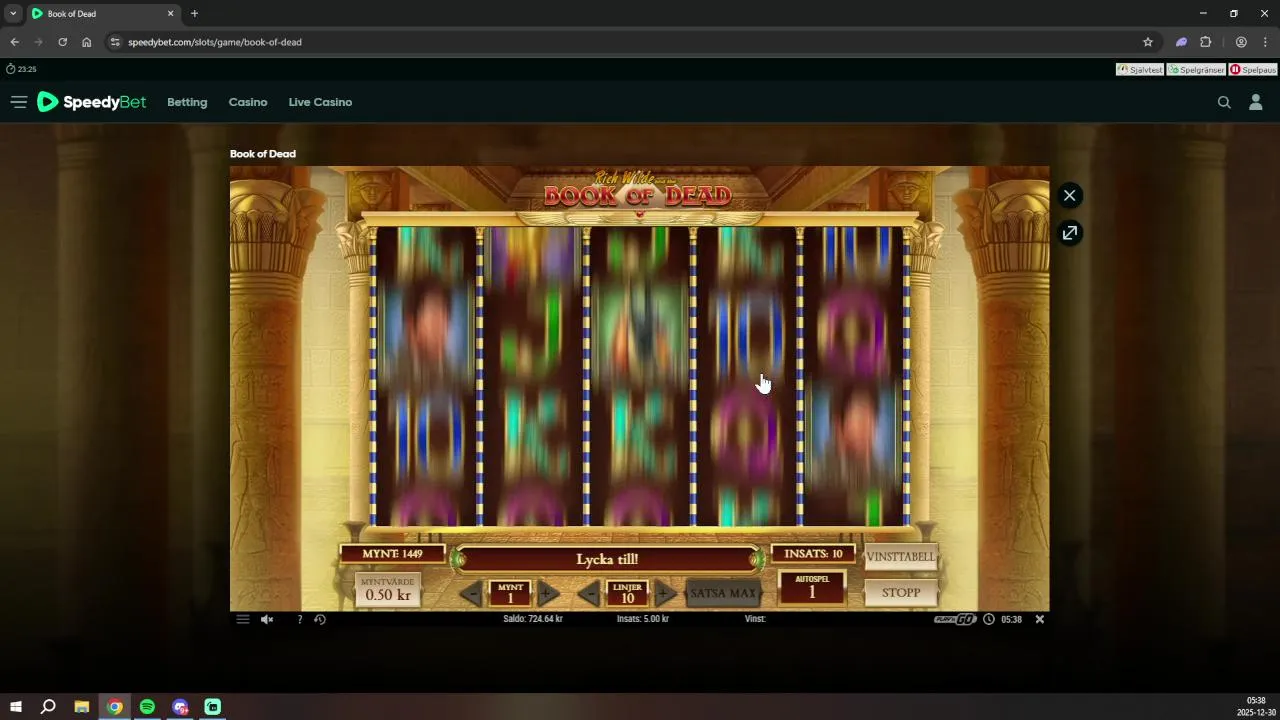Screen dimensions: 1280x720
Task: Open the Chrome three-dot menu
Action: (1265, 42)
